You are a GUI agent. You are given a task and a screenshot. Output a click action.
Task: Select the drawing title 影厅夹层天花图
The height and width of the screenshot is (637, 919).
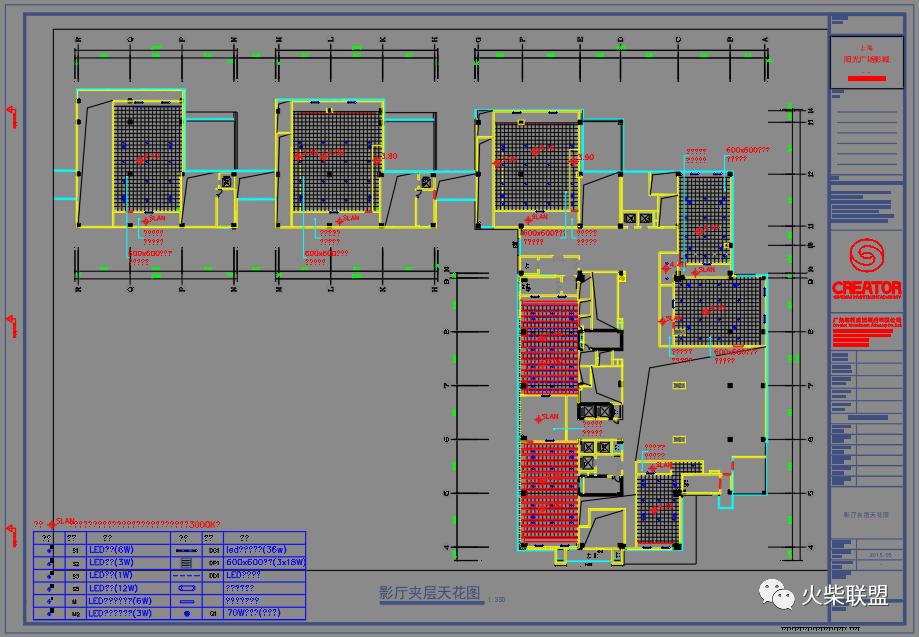click(429, 592)
